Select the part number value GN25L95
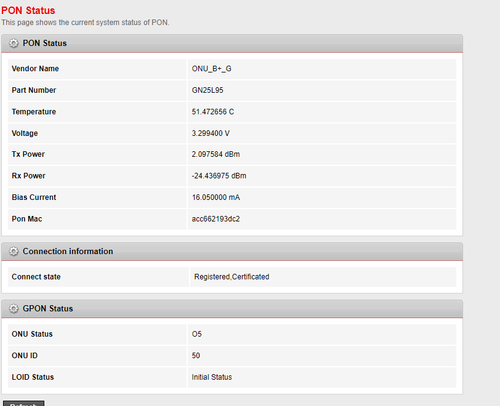The width and height of the screenshot is (500, 406). (x=207, y=90)
